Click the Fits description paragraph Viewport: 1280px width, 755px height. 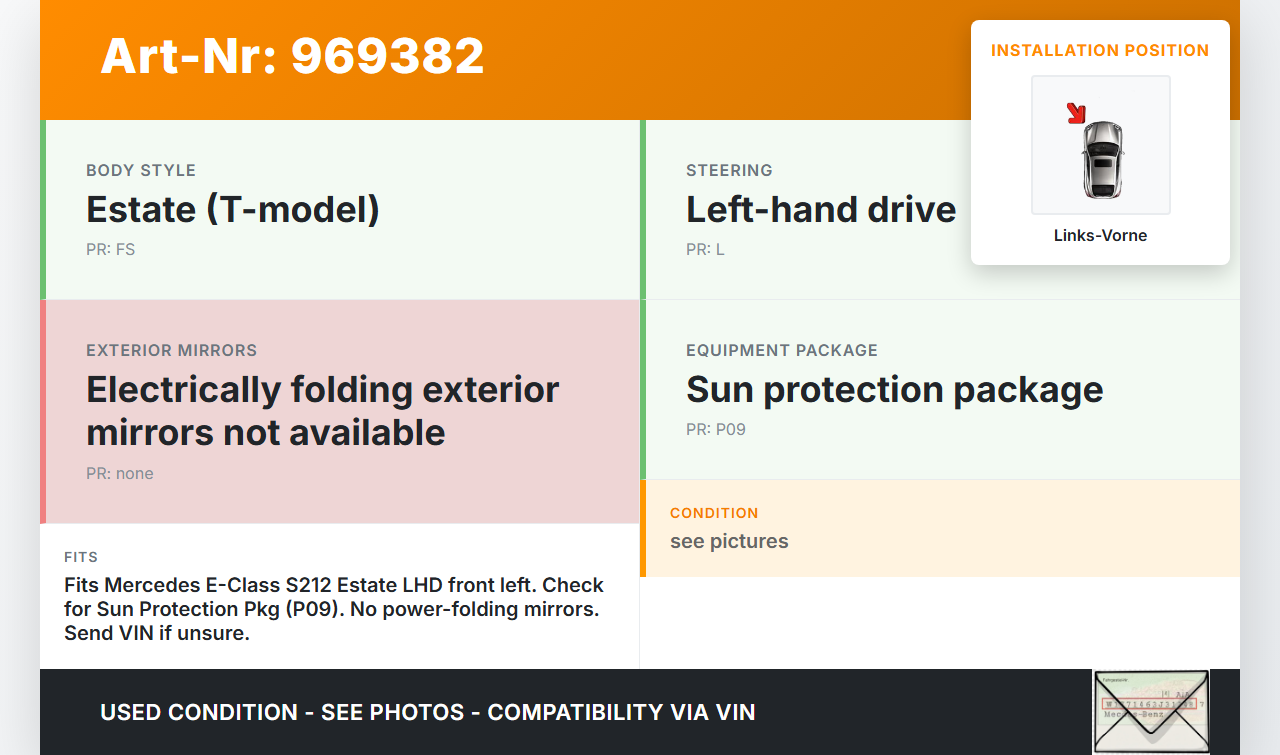pos(334,608)
